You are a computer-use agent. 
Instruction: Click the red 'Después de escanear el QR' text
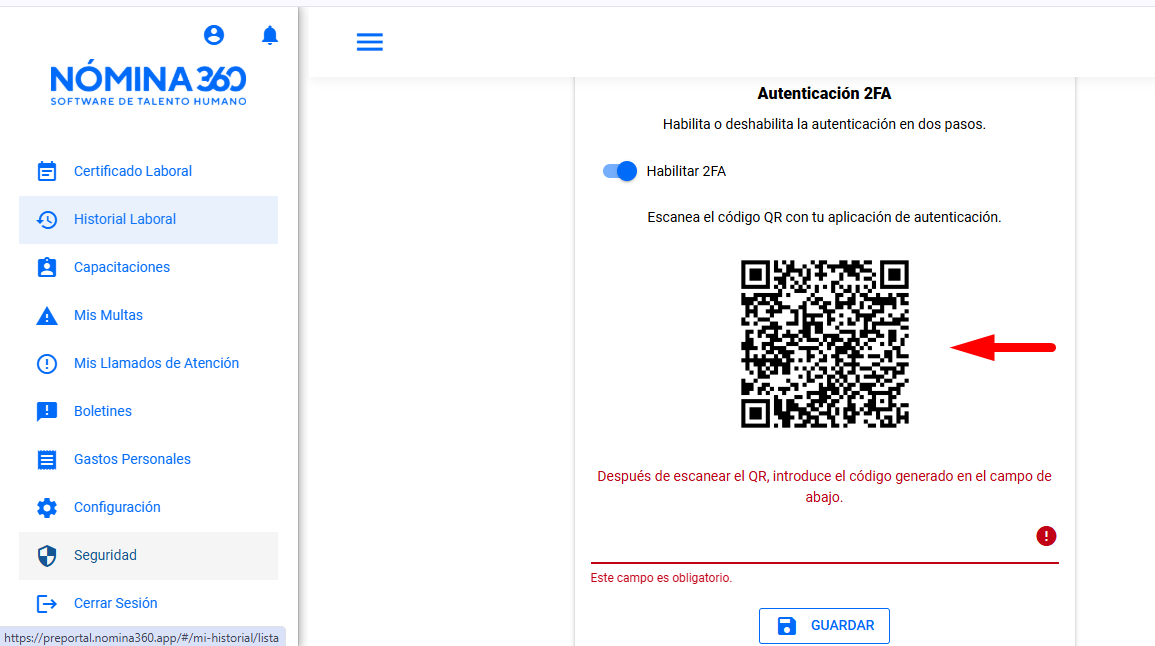click(x=824, y=487)
